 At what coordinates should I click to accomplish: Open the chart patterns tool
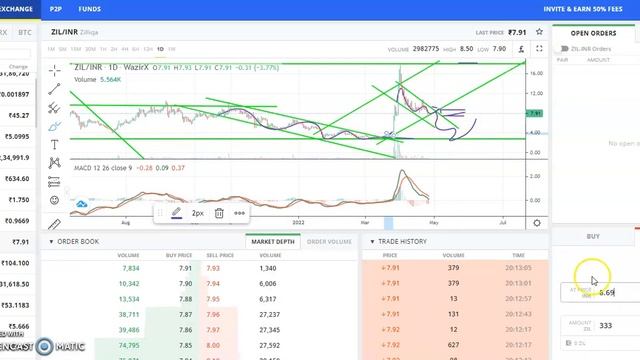coord(54,163)
